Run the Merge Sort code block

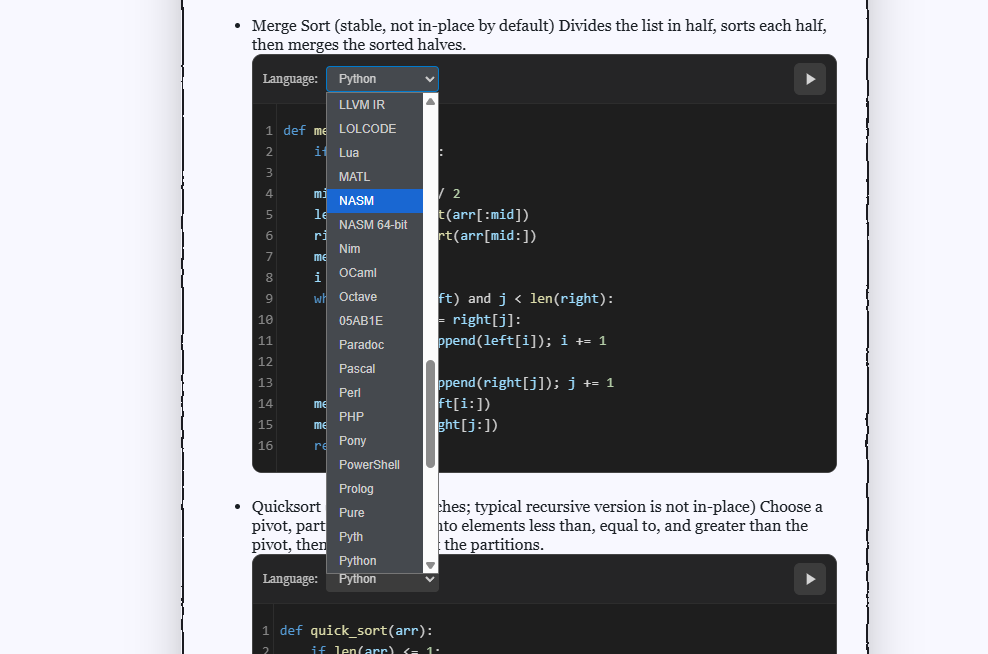pyautogui.click(x=810, y=79)
